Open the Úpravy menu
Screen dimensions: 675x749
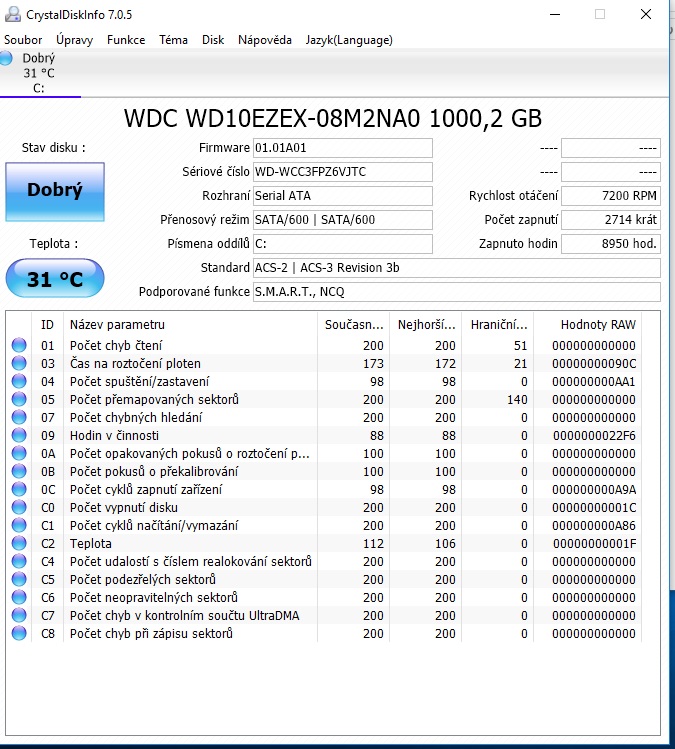74,40
